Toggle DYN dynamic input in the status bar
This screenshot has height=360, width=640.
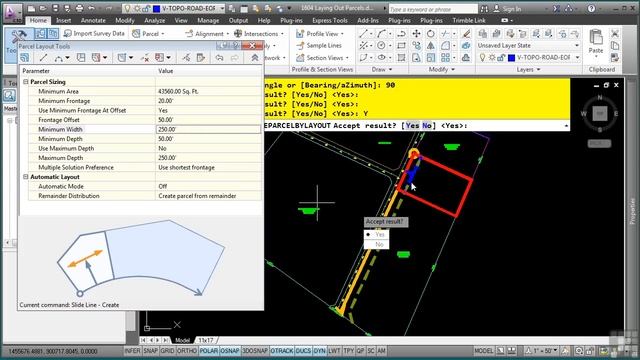point(319,351)
